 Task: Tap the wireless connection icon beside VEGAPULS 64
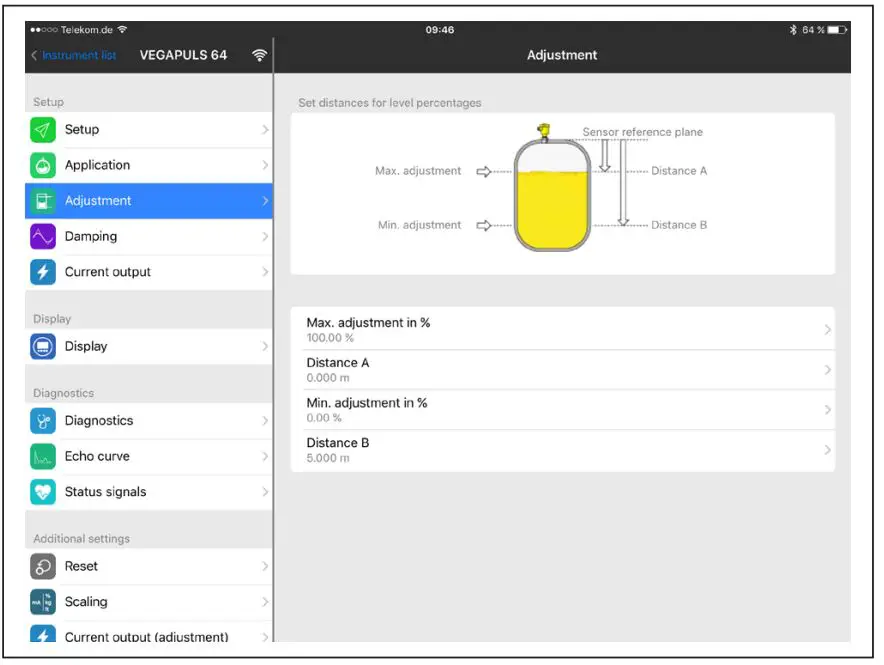259,55
